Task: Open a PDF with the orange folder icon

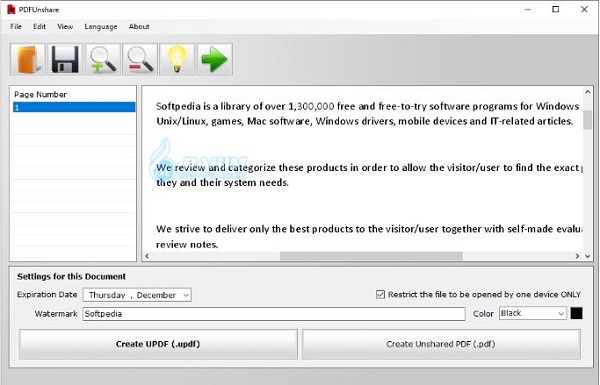Action: pos(28,59)
